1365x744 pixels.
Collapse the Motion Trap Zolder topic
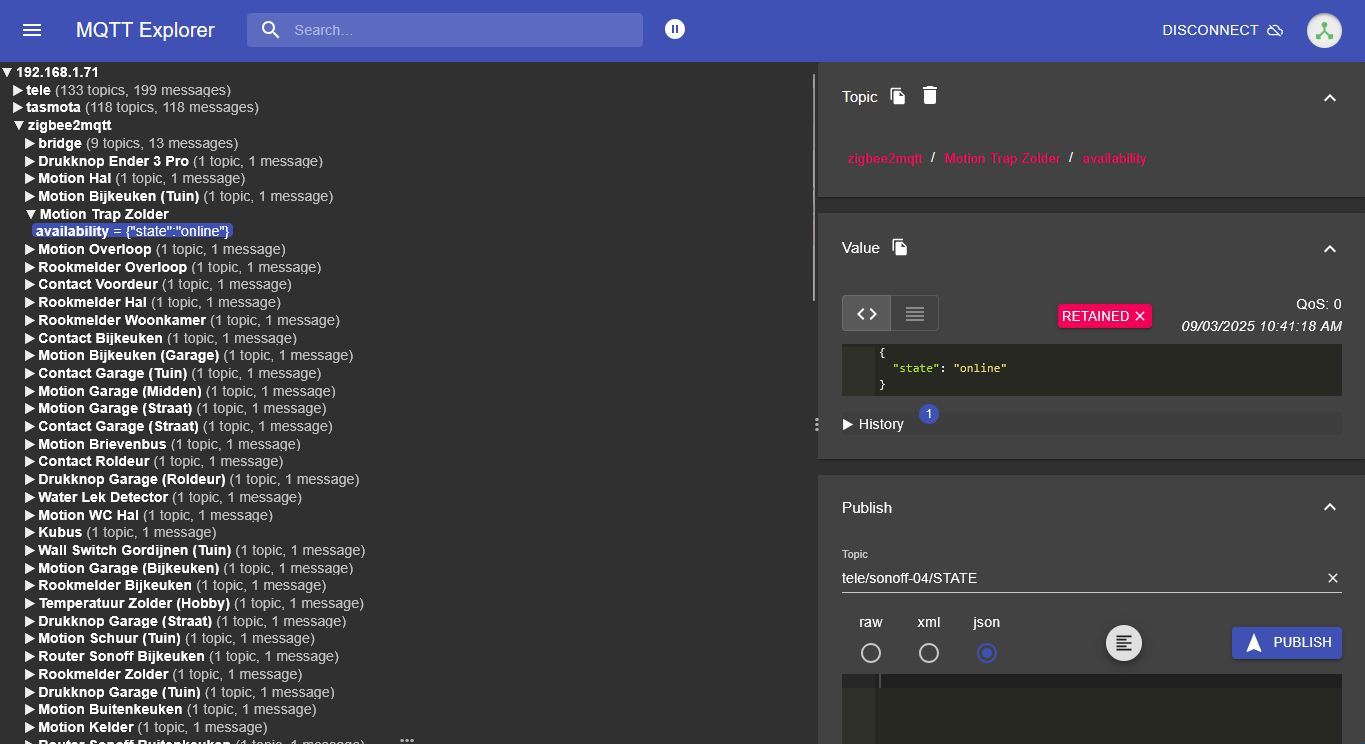tap(31, 214)
